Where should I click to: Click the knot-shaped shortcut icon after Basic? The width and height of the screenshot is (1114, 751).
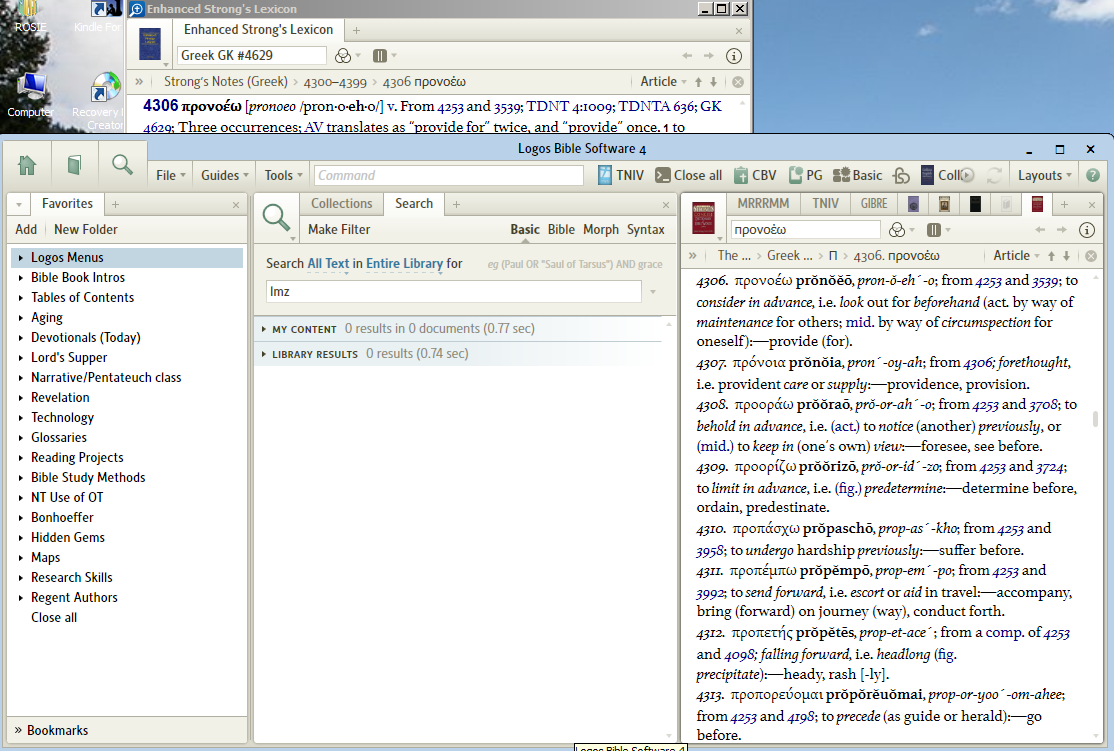[901, 175]
